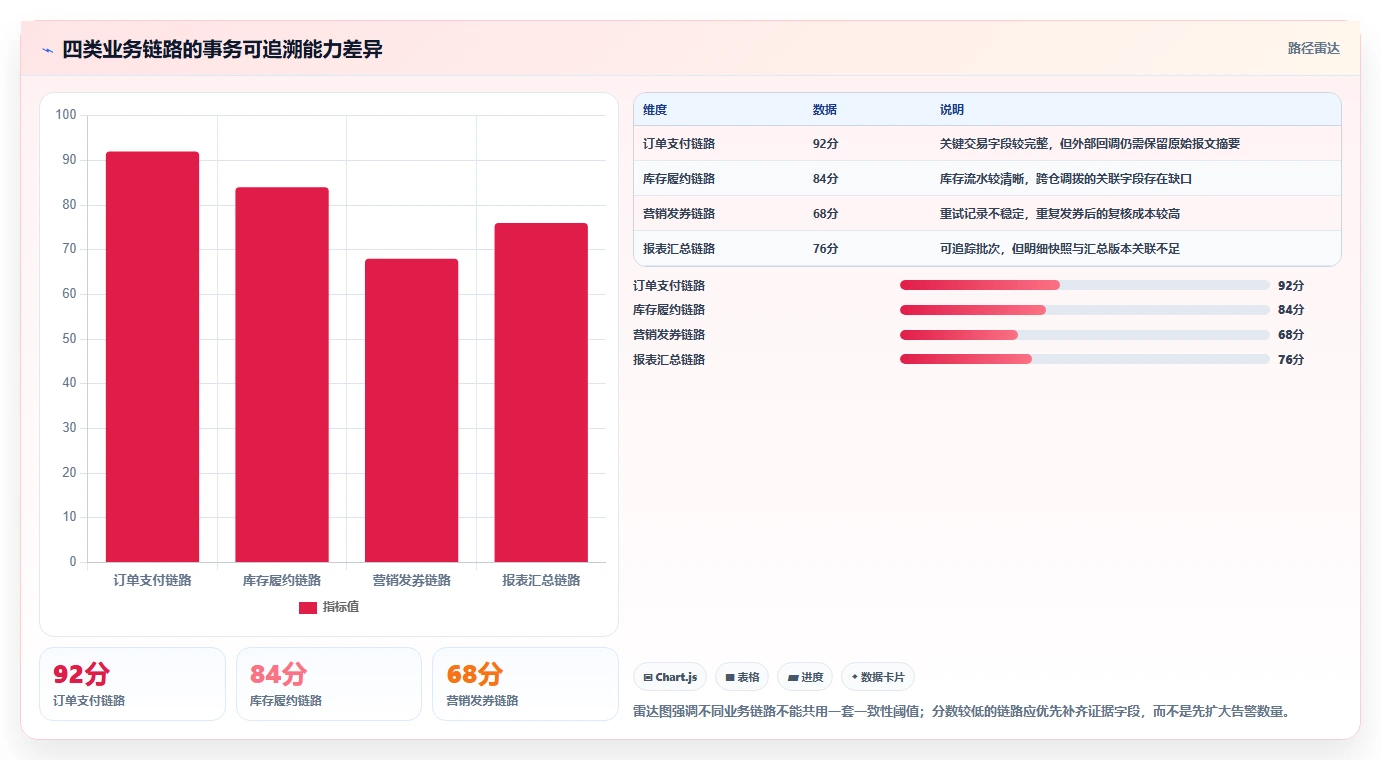Image resolution: width=1381 pixels, height=760 pixels.
Task: Click the 维度 table column header
Action: pos(655,110)
